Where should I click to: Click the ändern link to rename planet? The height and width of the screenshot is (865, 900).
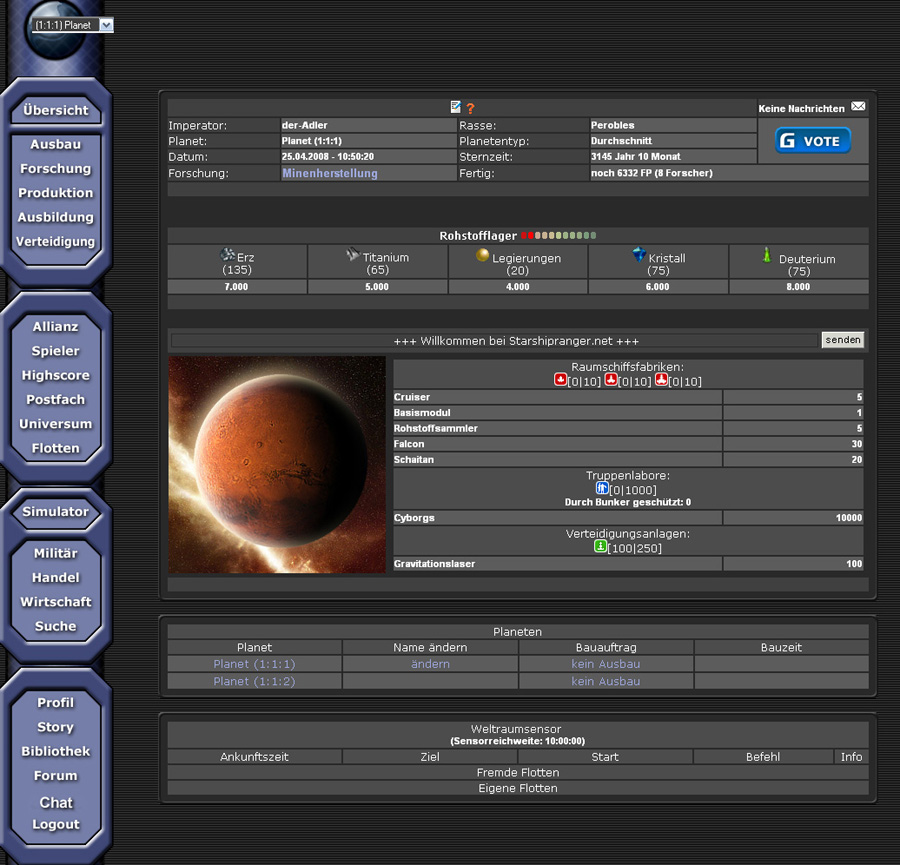(x=430, y=664)
